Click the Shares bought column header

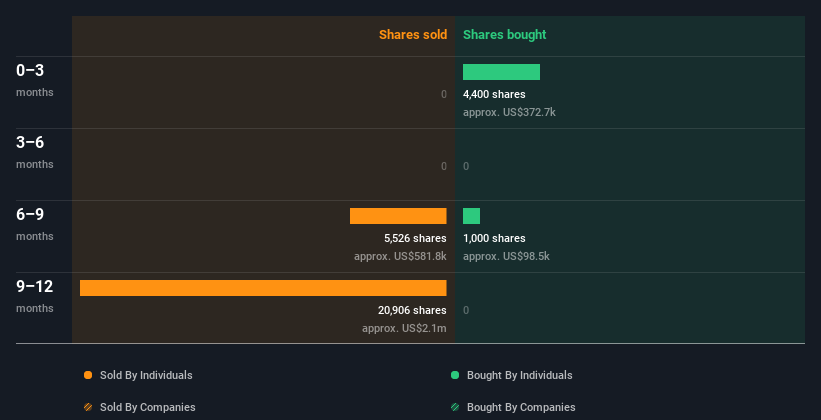point(504,35)
